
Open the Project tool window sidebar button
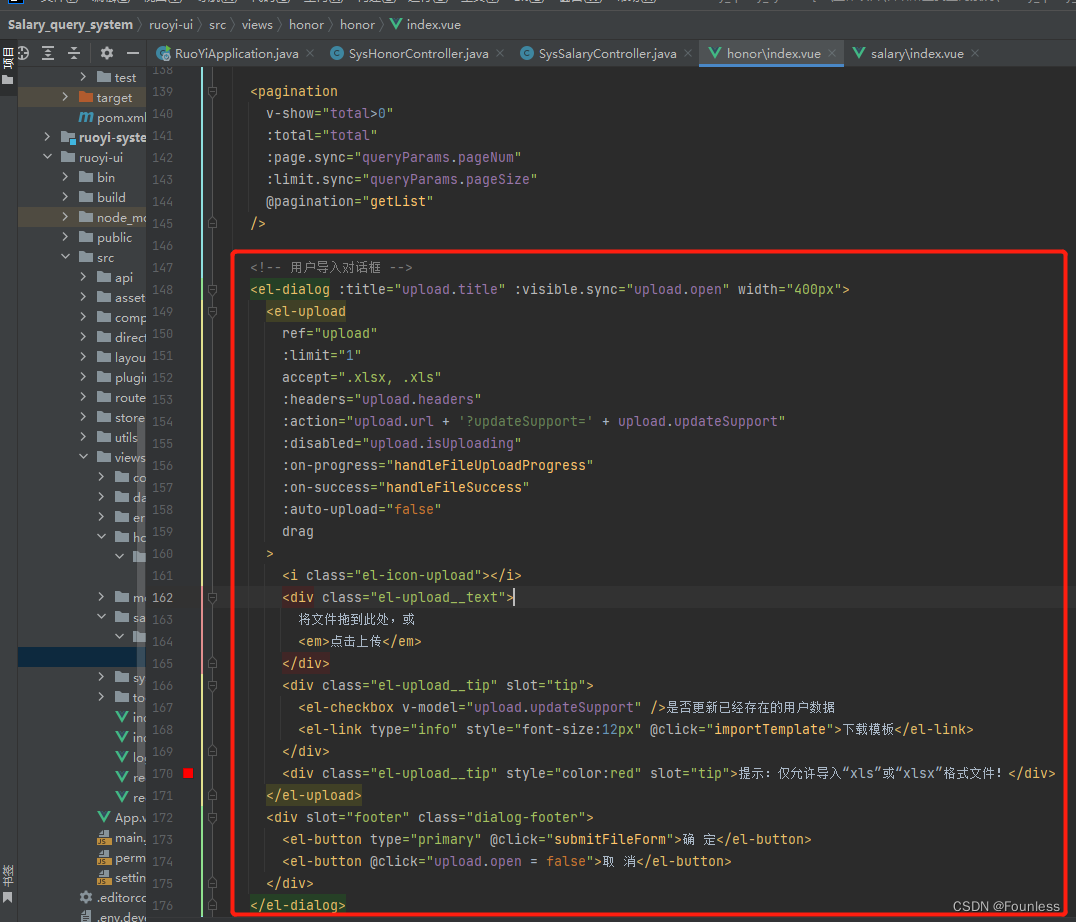click(8, 66)
